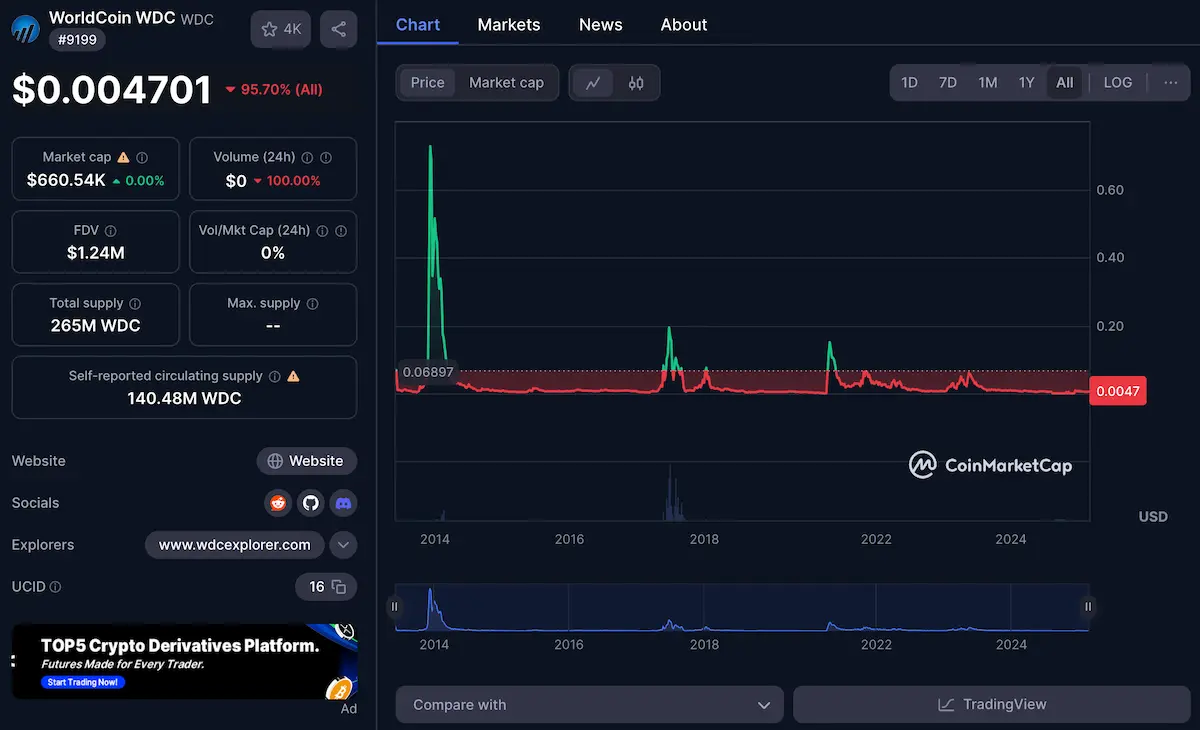The image size is (1200, 730).
Task: Click the 265M WDC total supply
Action: tap(96, 326)
